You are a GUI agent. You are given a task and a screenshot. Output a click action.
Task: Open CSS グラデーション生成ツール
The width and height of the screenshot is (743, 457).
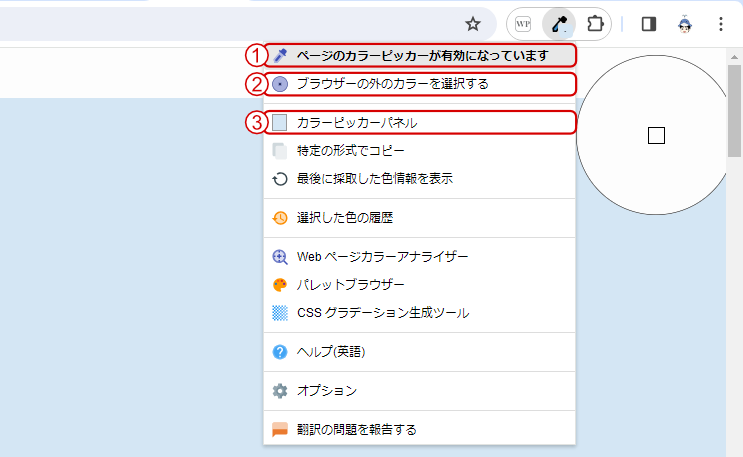(x=419, y=313)
